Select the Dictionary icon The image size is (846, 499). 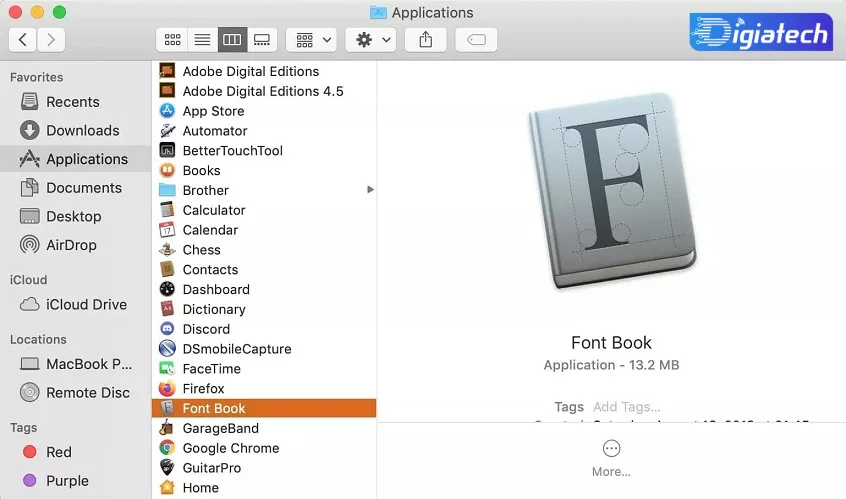point(167,309)
